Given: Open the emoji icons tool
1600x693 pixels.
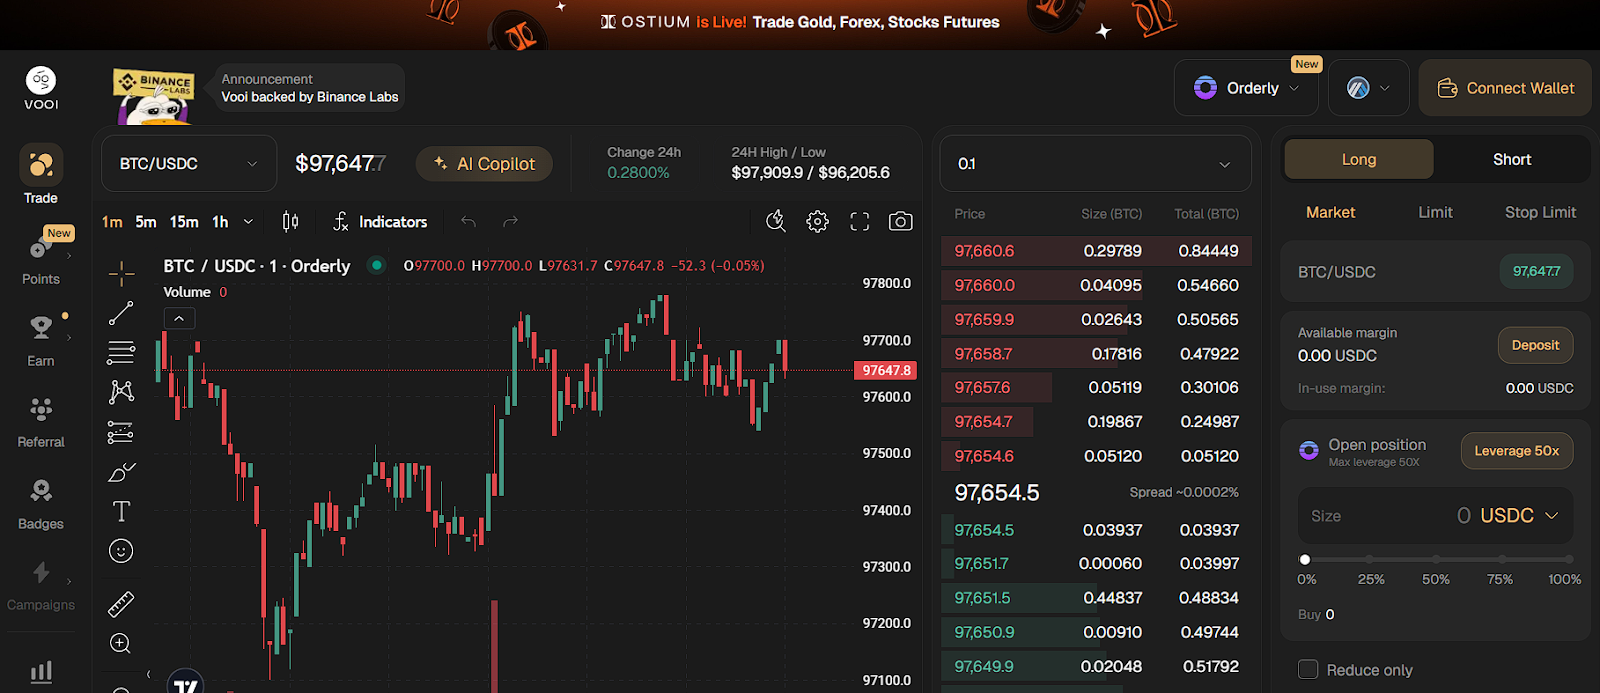Looking at the screenshot, I should coord(121,551).
